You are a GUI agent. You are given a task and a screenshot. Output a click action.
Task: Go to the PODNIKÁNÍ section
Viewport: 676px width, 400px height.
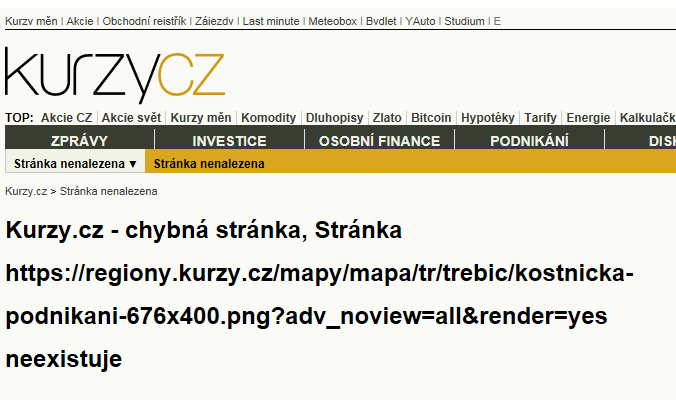[x=529, y=141]
